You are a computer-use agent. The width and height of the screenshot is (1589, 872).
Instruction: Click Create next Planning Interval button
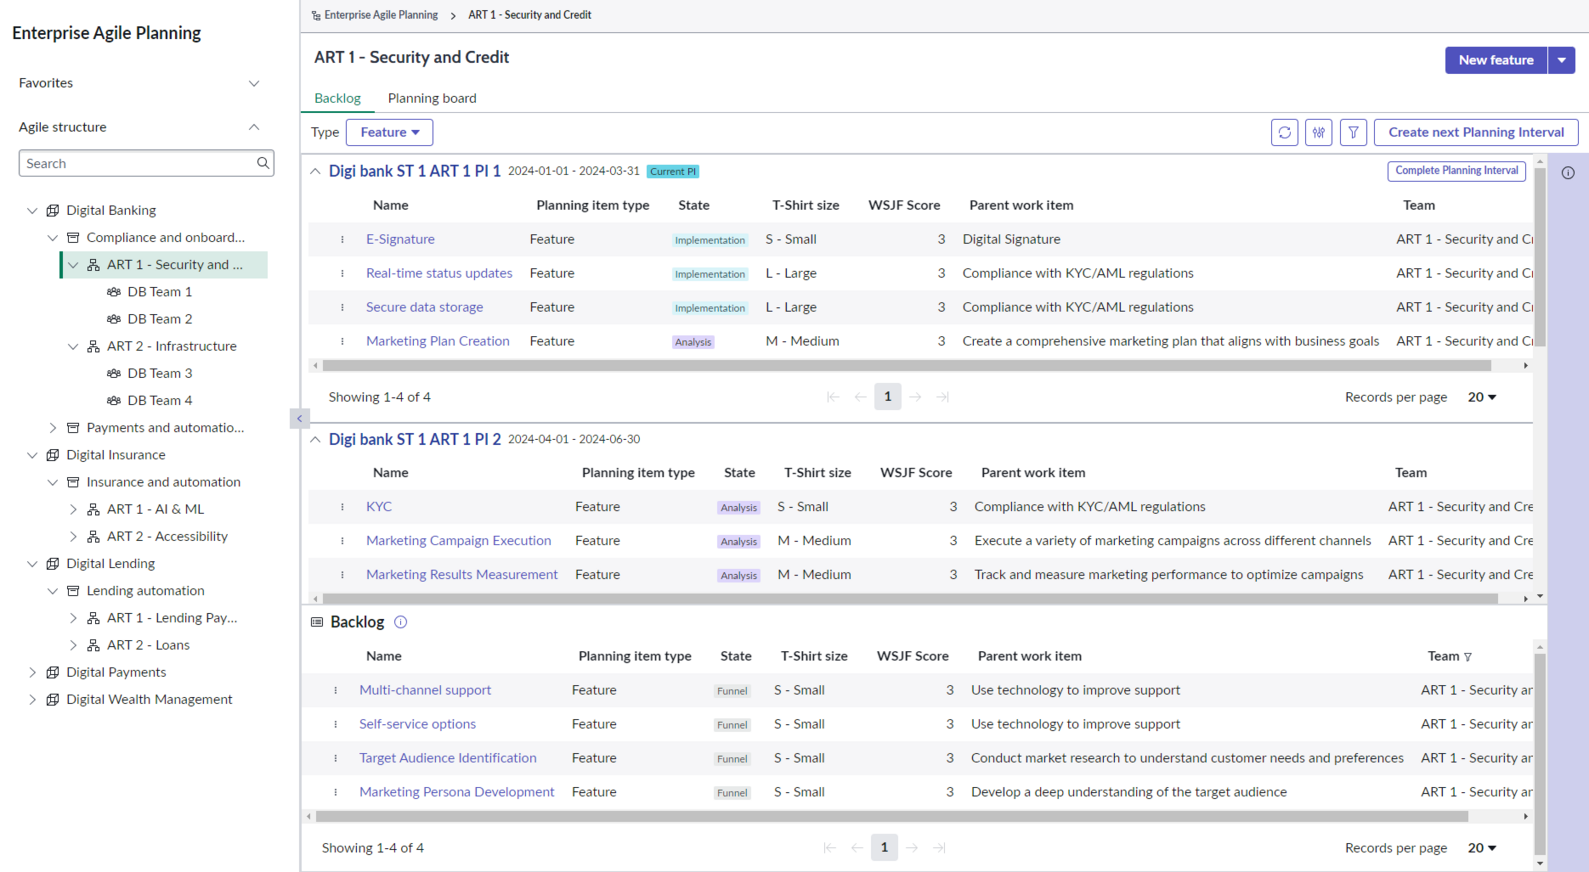tap(1476, 132)
